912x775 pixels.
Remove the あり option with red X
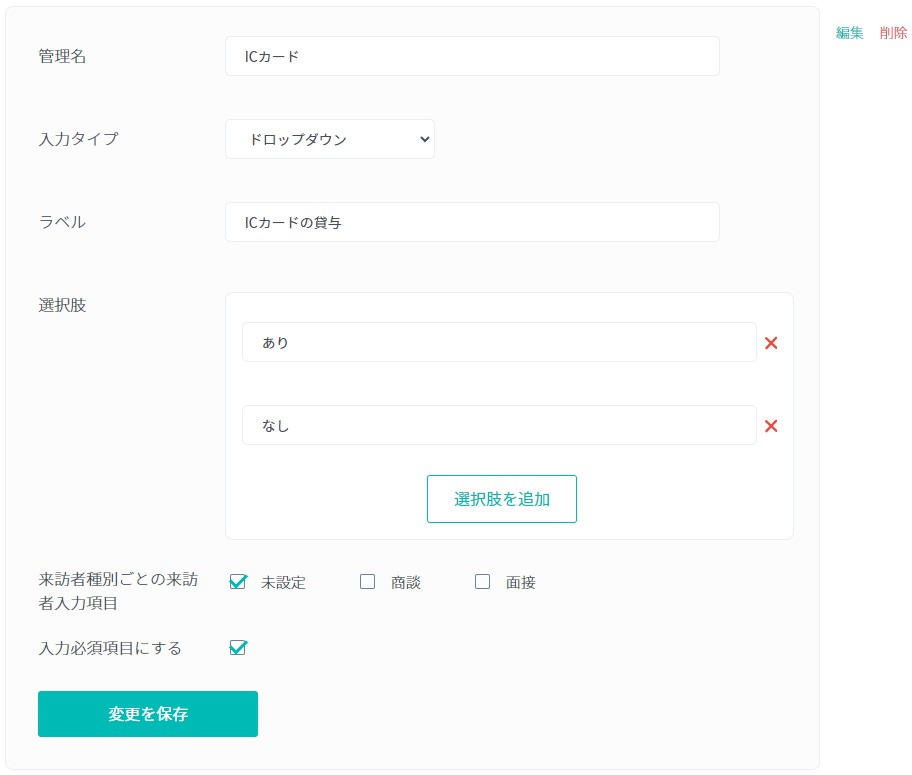click(771, 343)
